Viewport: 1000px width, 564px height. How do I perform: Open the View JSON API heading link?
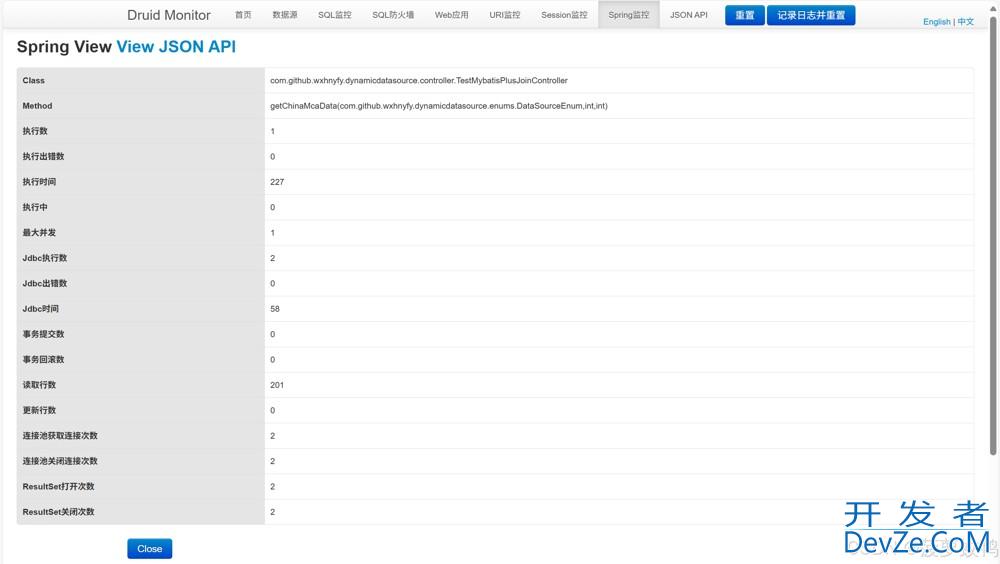(176, 47)
